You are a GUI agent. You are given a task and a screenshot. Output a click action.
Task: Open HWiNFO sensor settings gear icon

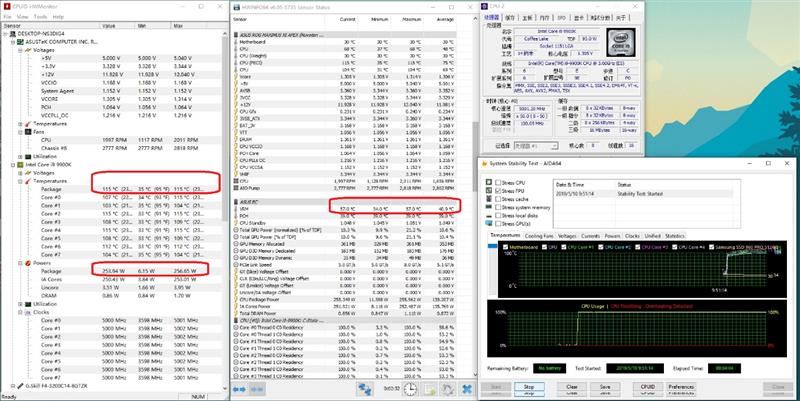click(x=448, y=389)
